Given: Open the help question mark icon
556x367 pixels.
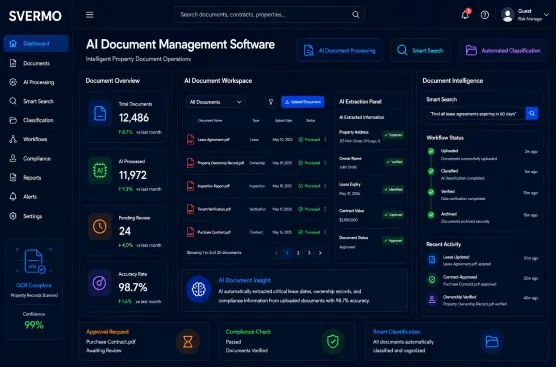Looking at the screenshot, I should point(485,15).
